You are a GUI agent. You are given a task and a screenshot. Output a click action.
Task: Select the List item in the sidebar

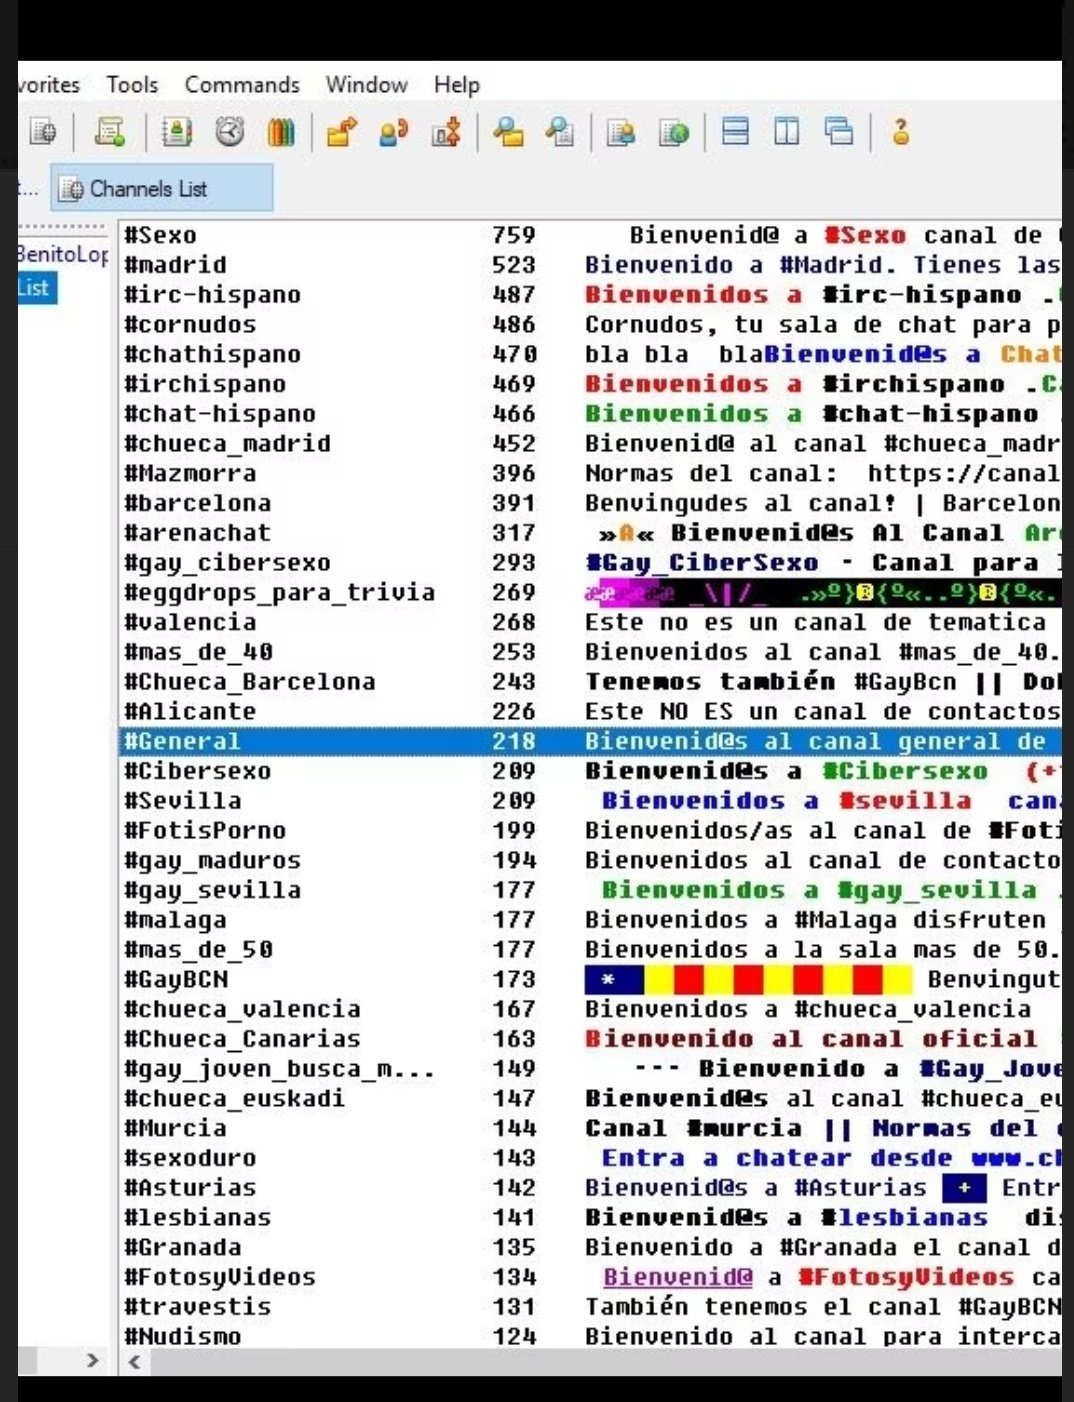tap(33, 288)
